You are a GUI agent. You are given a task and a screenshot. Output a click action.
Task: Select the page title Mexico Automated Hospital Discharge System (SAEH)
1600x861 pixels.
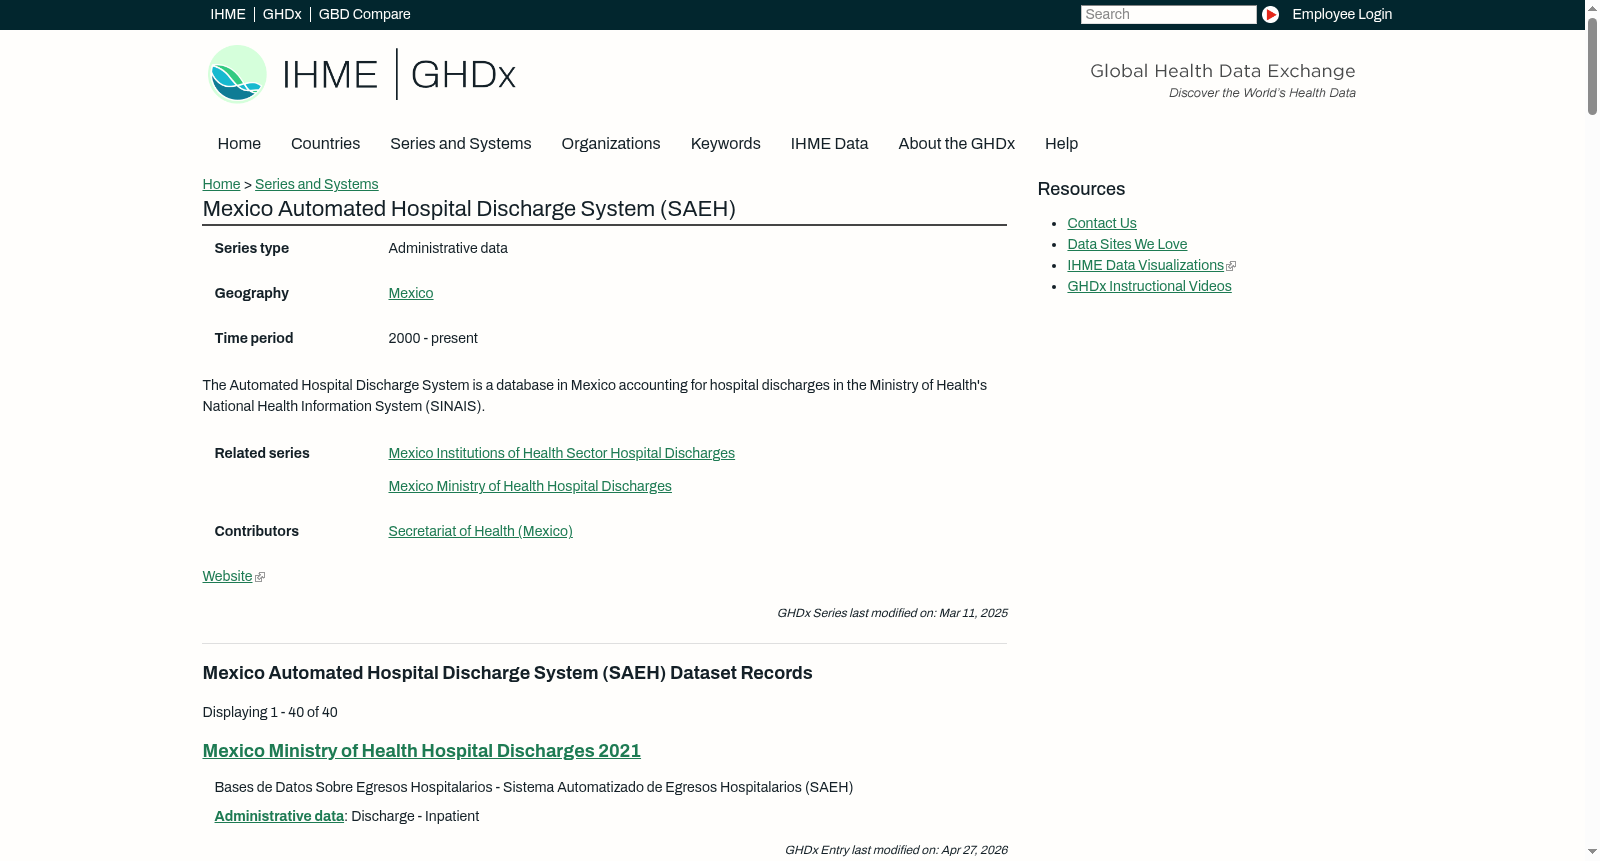[469, 209]
